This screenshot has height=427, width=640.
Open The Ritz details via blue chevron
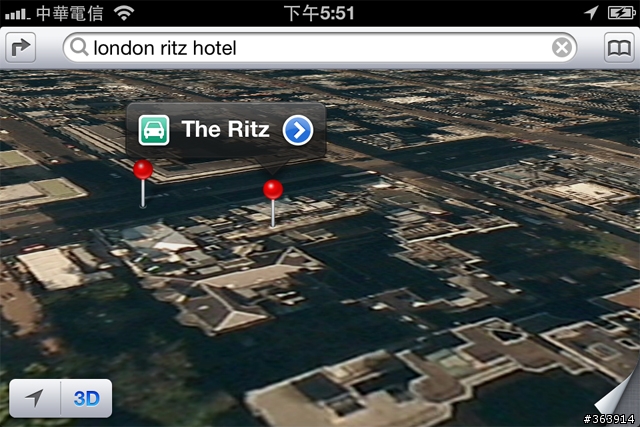coord(298,130)
